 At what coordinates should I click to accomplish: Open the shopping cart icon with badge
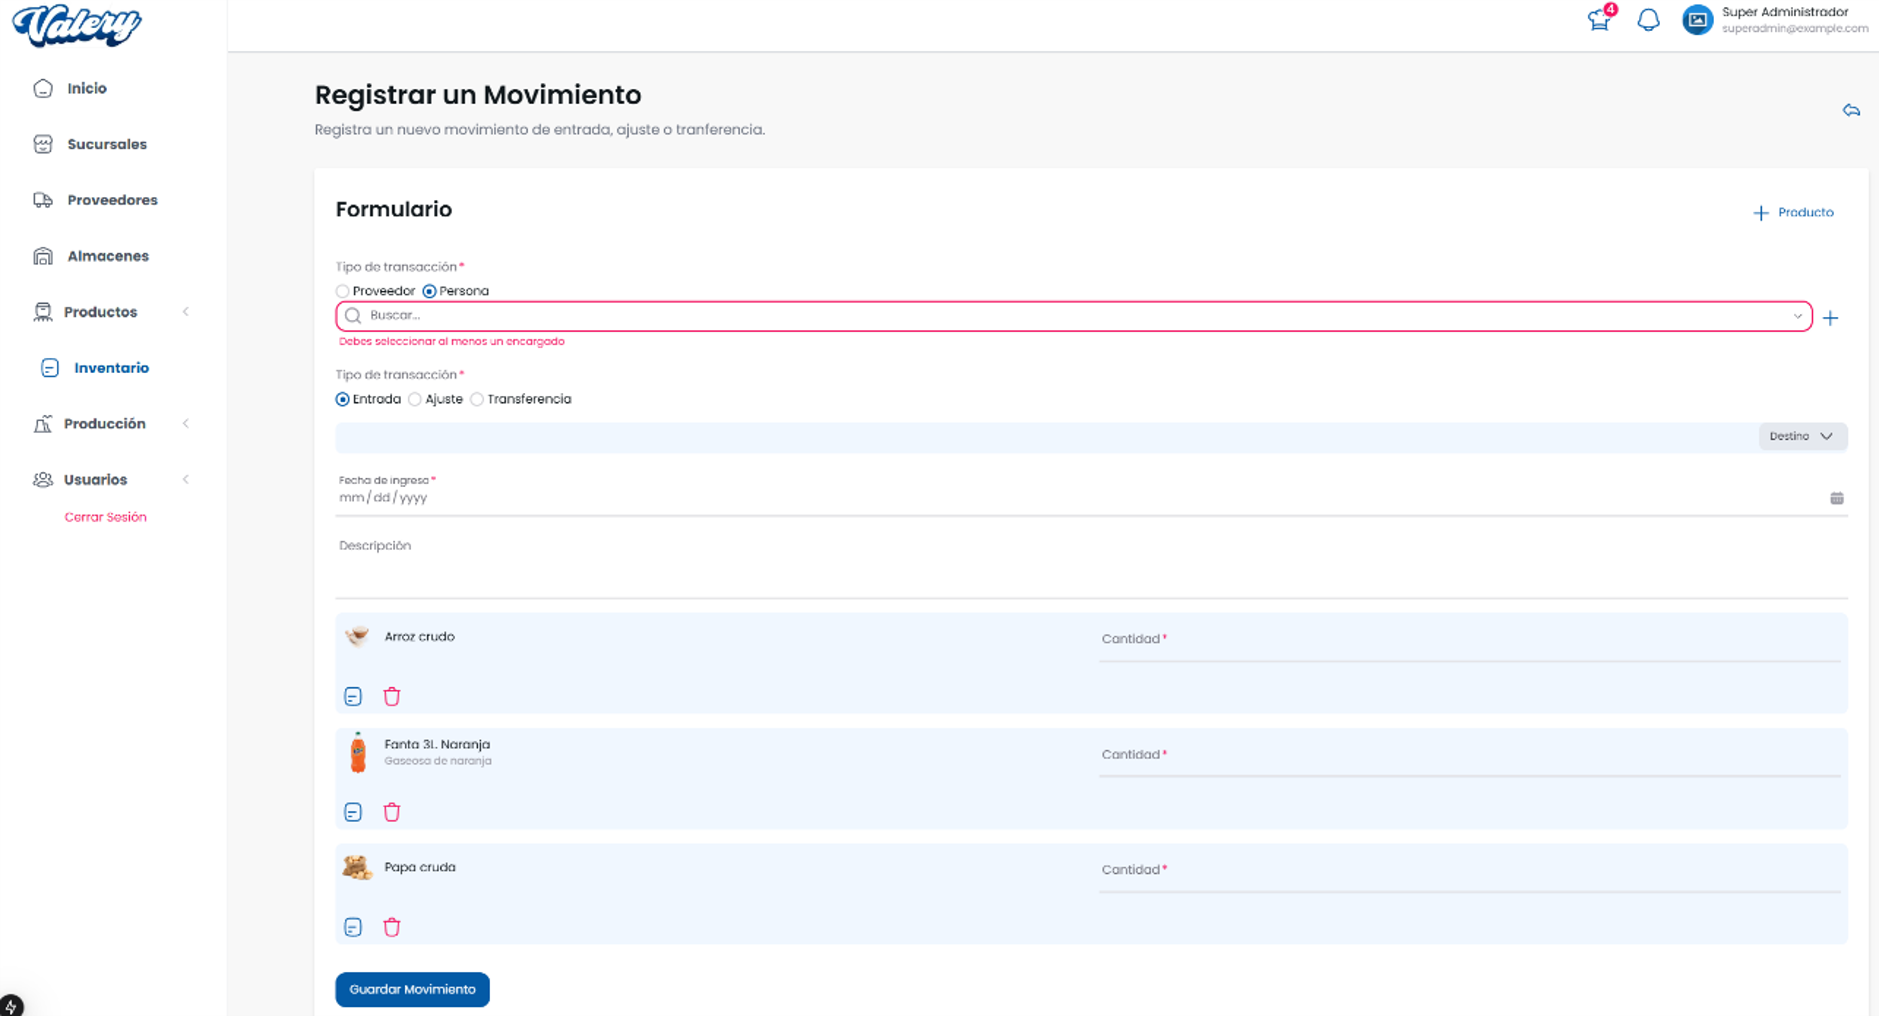[x=1599, y=20]
